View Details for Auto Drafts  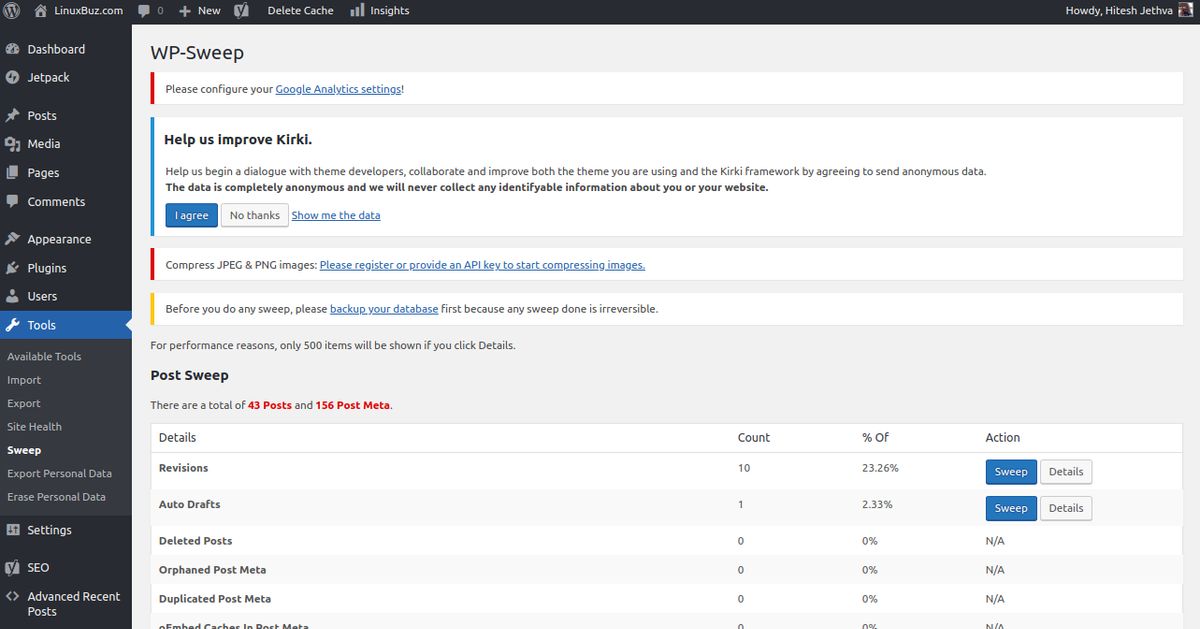pyautogui.click(x=1065, y=508)
